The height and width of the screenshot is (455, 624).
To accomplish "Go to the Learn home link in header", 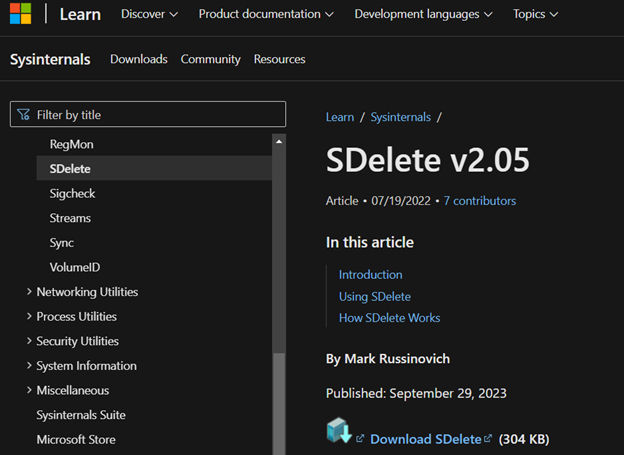I will click(80, 14).
